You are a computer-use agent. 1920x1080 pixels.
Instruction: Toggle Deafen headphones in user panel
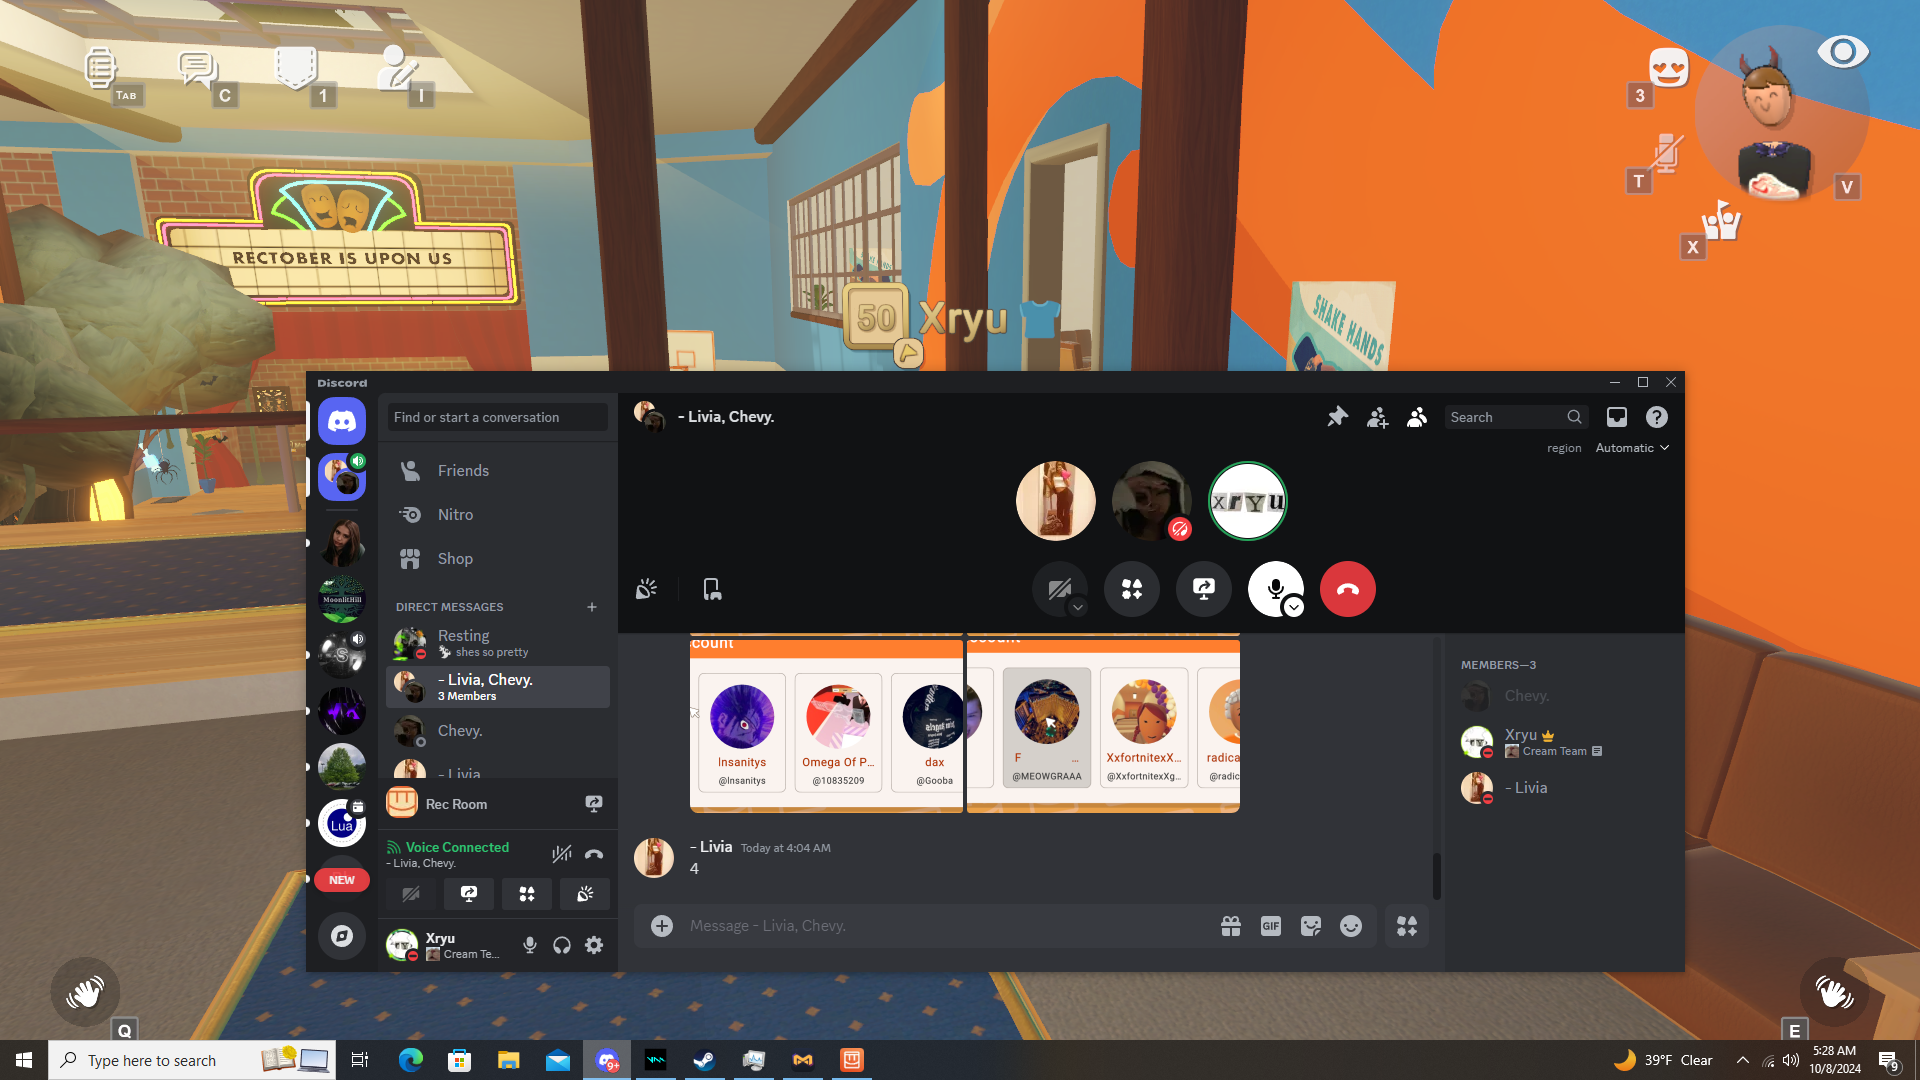(562, 945)
